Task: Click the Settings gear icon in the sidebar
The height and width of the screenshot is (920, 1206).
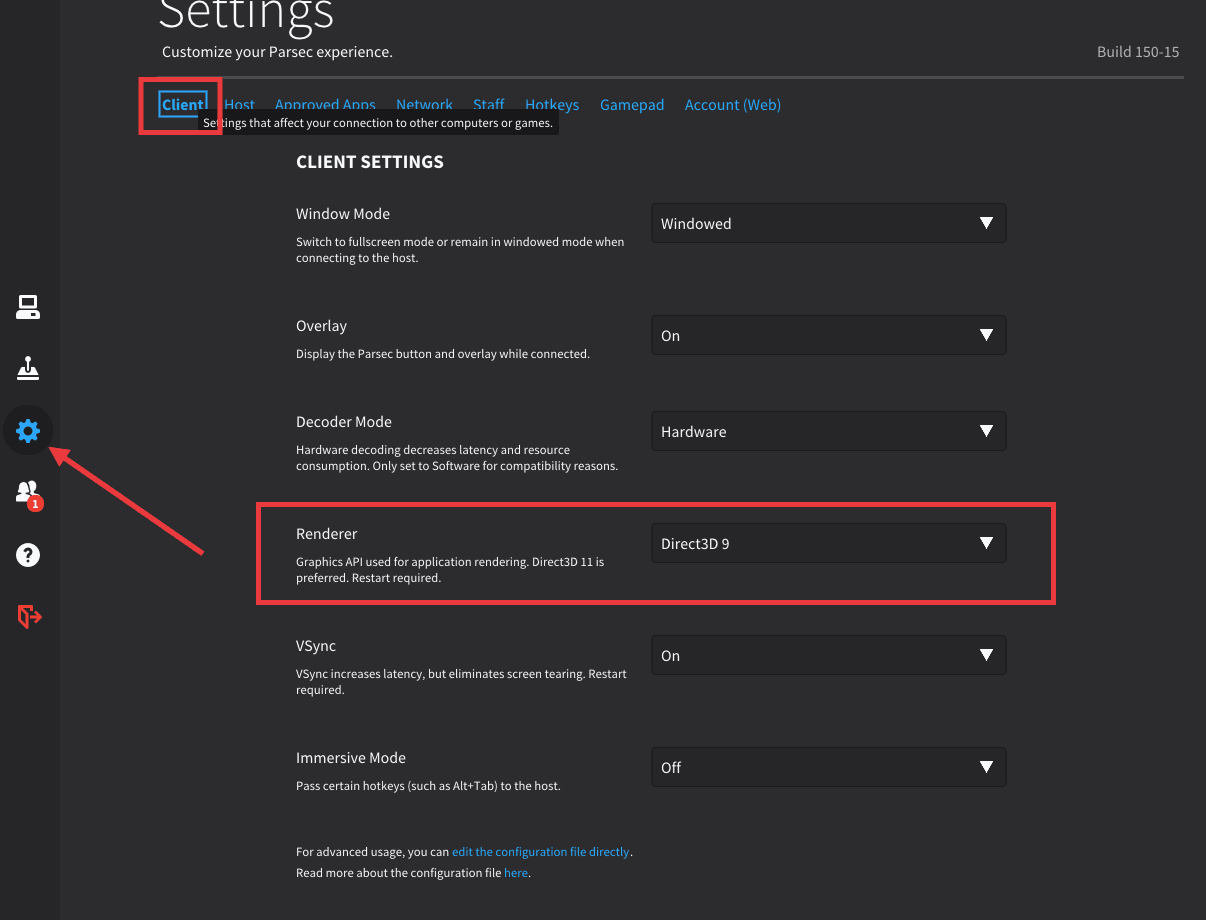Action: 28,431
